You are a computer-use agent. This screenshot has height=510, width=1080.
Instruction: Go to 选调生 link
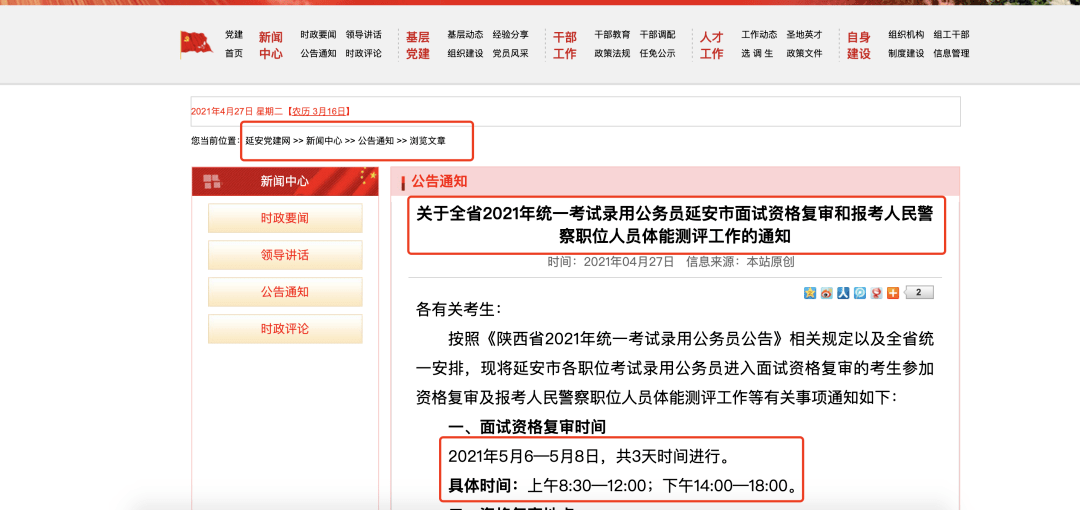757,53
